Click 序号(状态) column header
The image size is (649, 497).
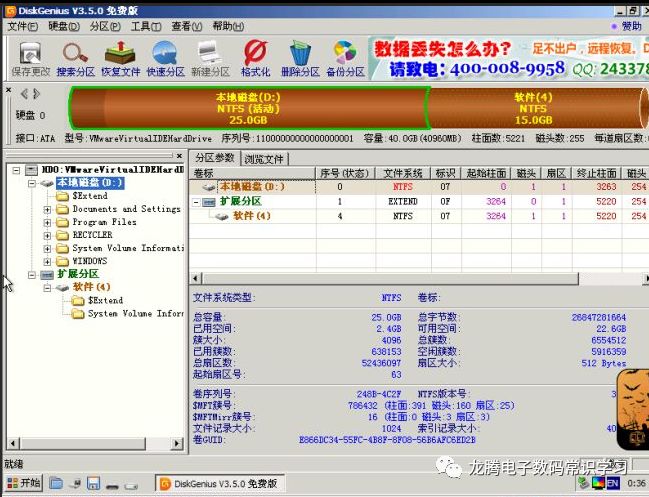(345, 173)
